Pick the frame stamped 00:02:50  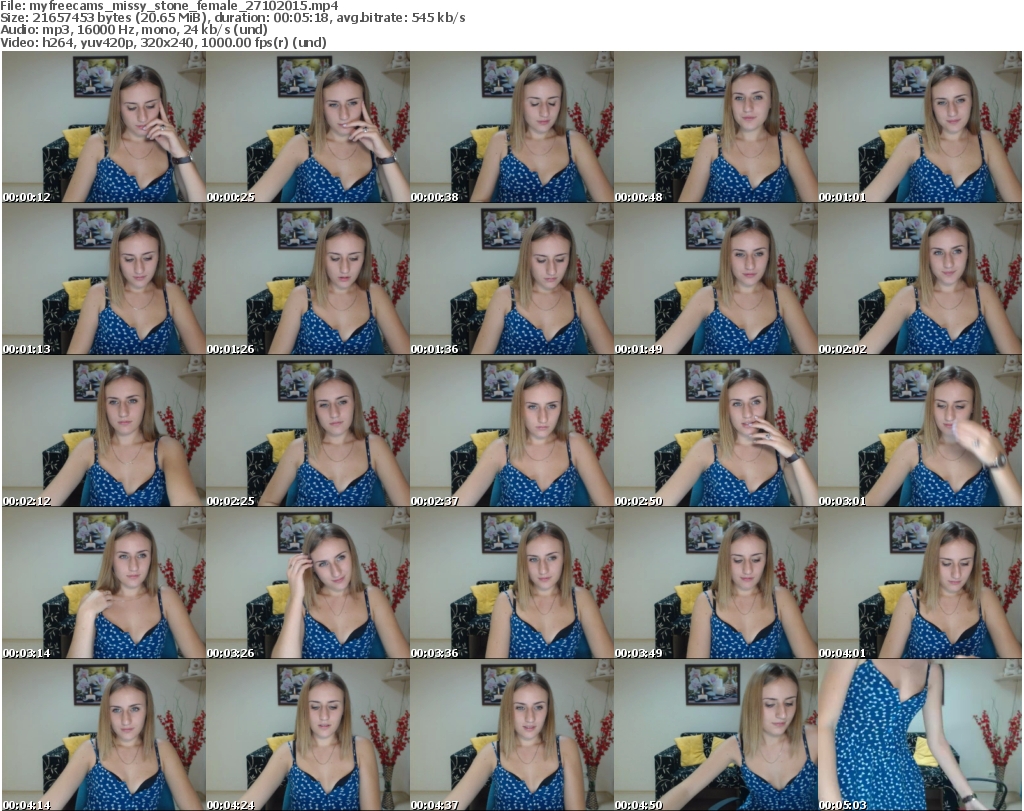[x=716, y=431]
